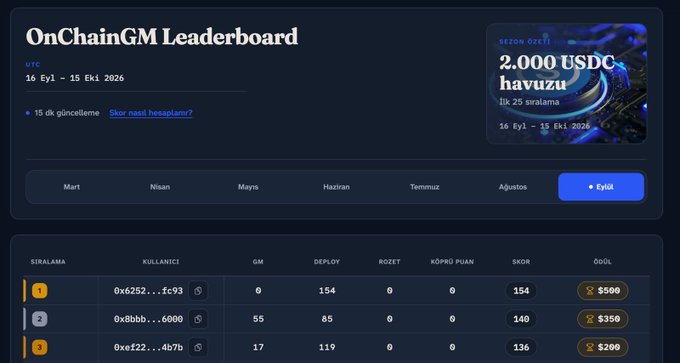
Task: Click the bronze rank 3 badge
Action: 39,347
